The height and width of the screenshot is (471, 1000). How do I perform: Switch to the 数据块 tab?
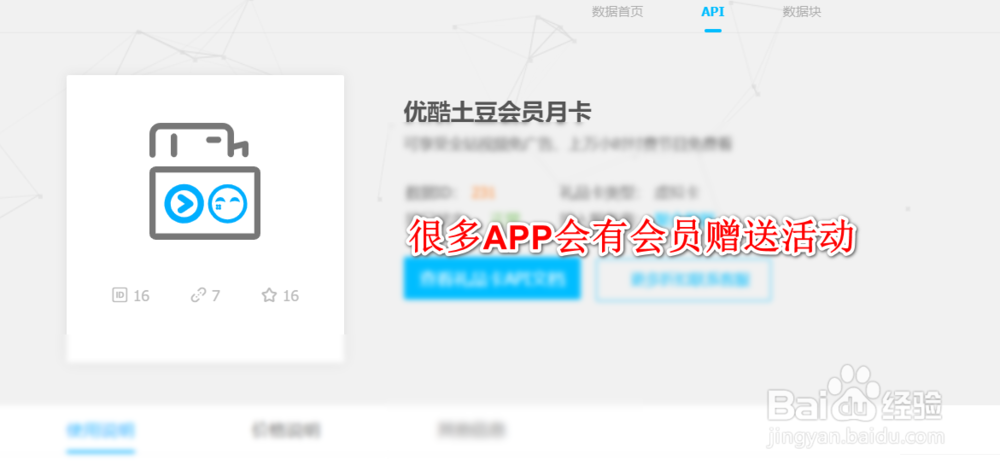point(802,11)
